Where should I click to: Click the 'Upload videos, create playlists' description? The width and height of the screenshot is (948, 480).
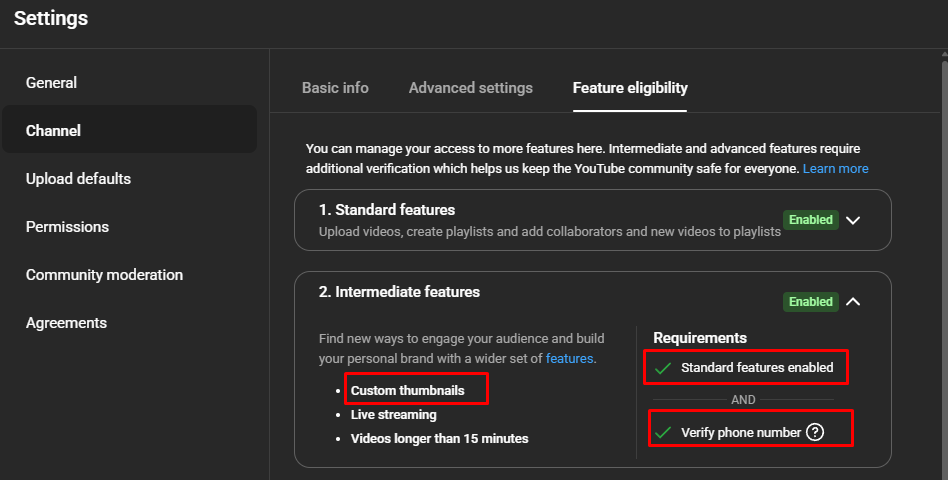[550, 232]
